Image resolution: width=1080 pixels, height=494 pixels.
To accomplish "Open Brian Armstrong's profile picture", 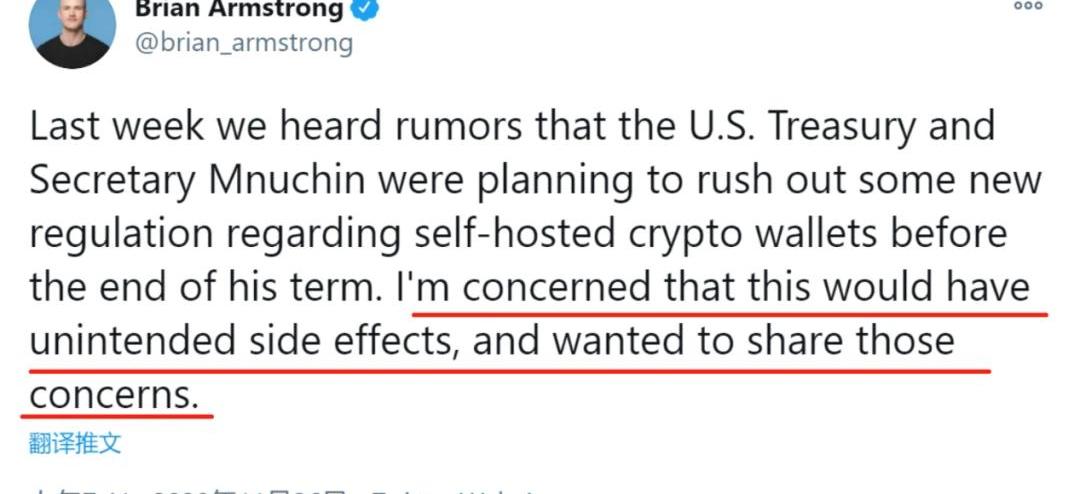I will (x=72, y=26).
